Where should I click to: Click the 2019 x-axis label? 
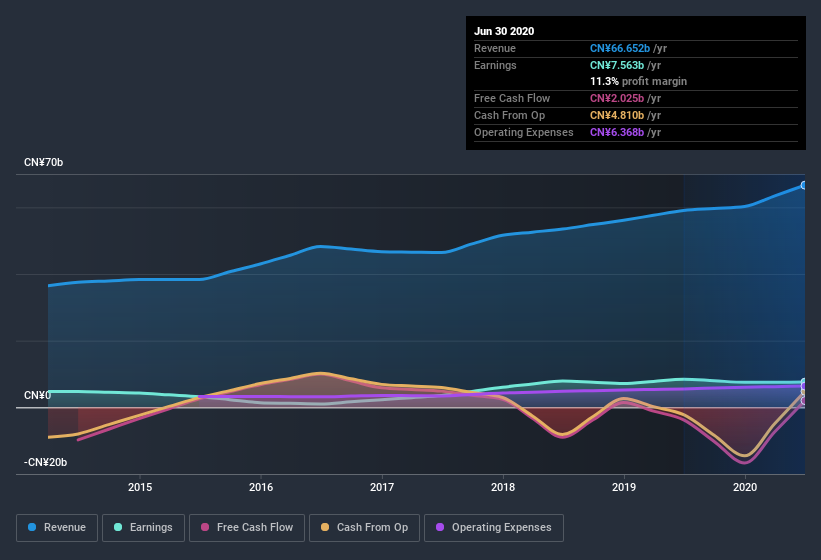(x=624, y=487)
